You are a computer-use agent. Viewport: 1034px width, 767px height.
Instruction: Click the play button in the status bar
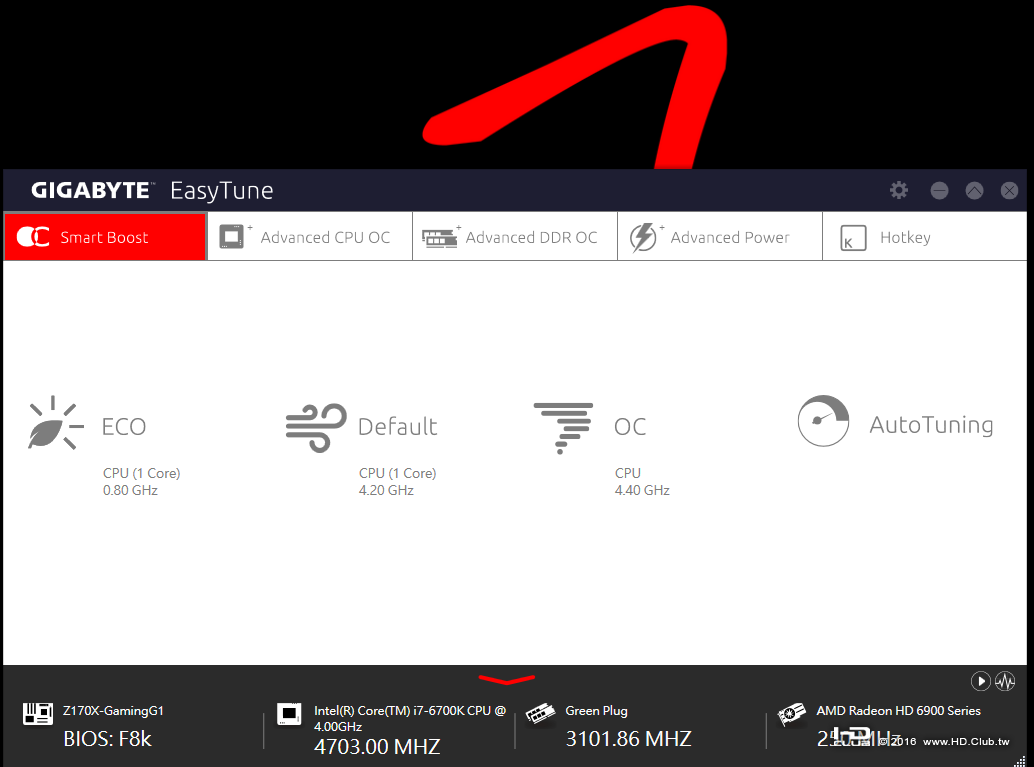pyautogui.click(x=981, y=681)
